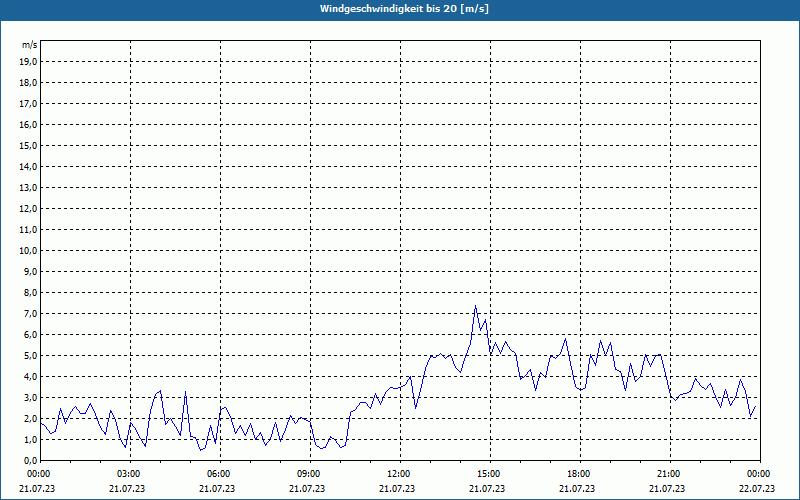Click the '8,0' y-axis label
Screen dimensions: 800x500
pos(31,293)
